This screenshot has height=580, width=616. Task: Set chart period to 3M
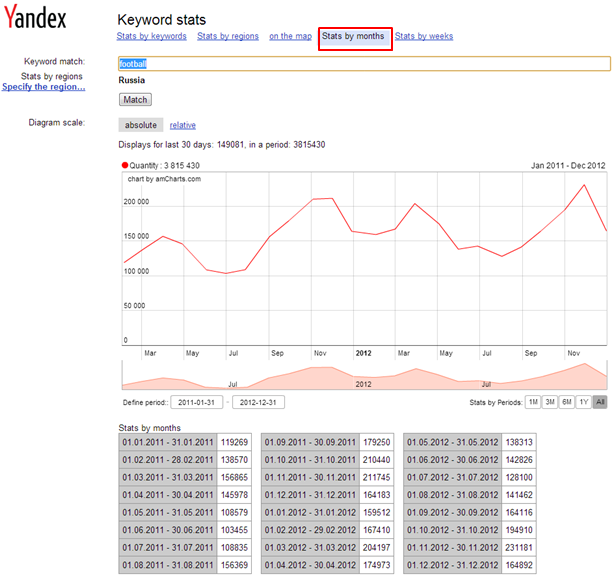point(550,402)
